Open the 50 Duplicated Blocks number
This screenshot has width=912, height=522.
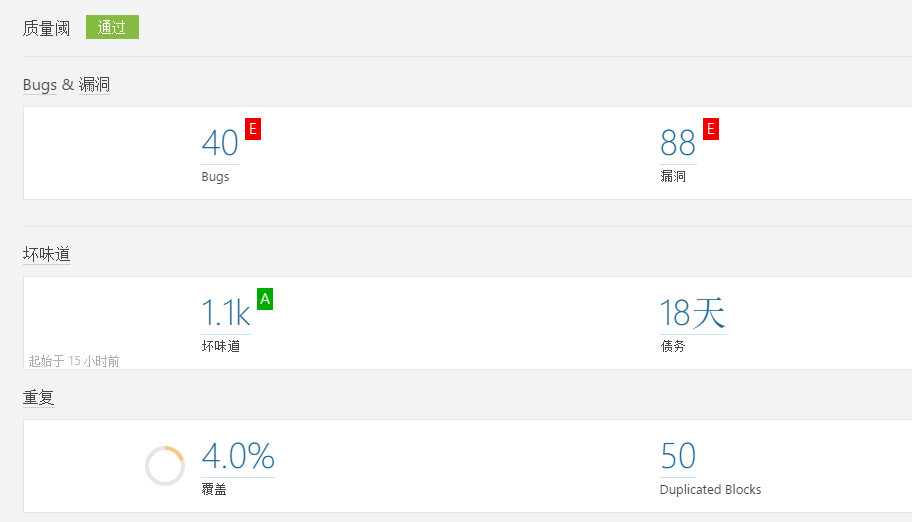point(678,456)
